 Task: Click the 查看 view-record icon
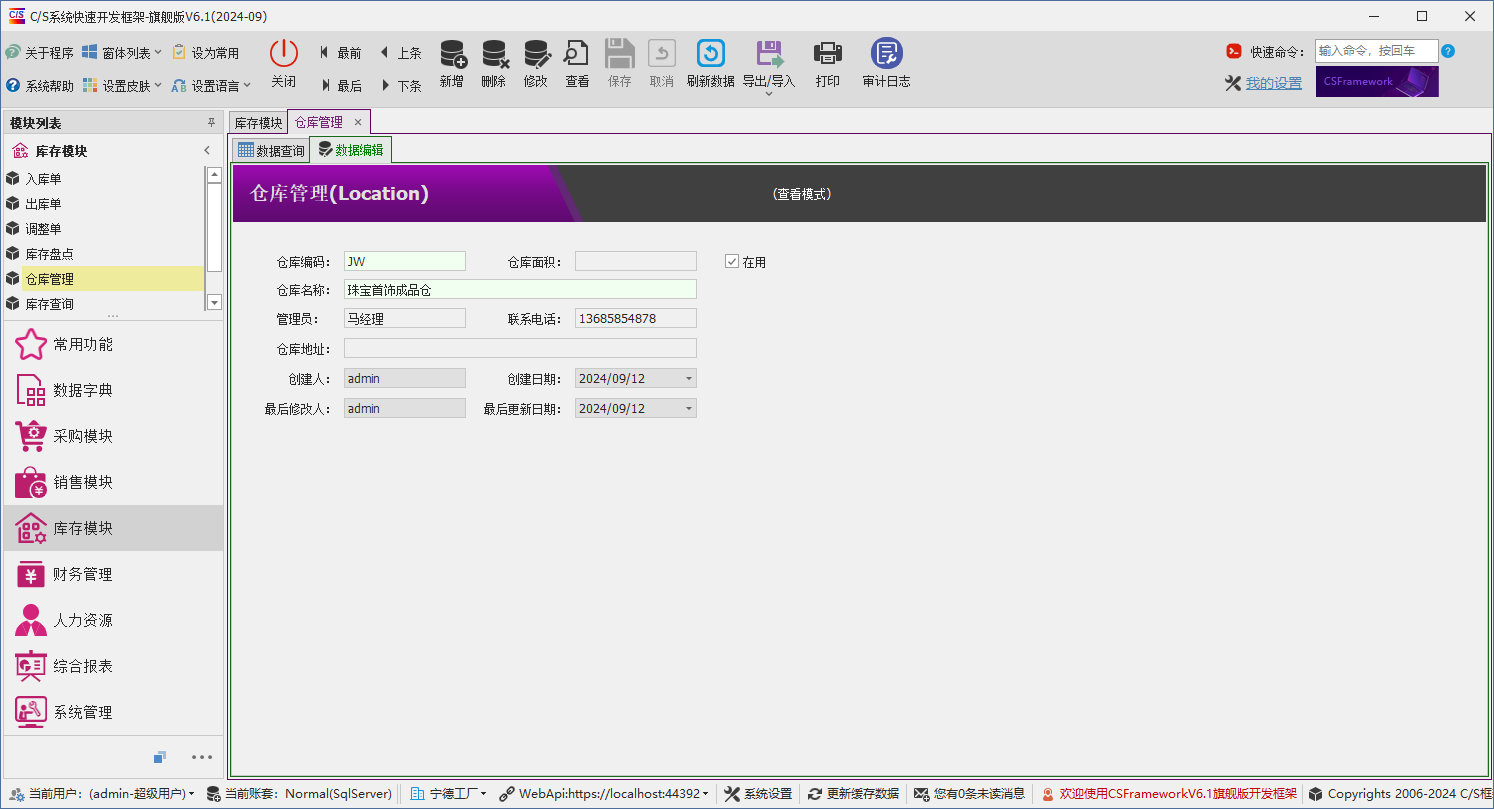(577, 54)
